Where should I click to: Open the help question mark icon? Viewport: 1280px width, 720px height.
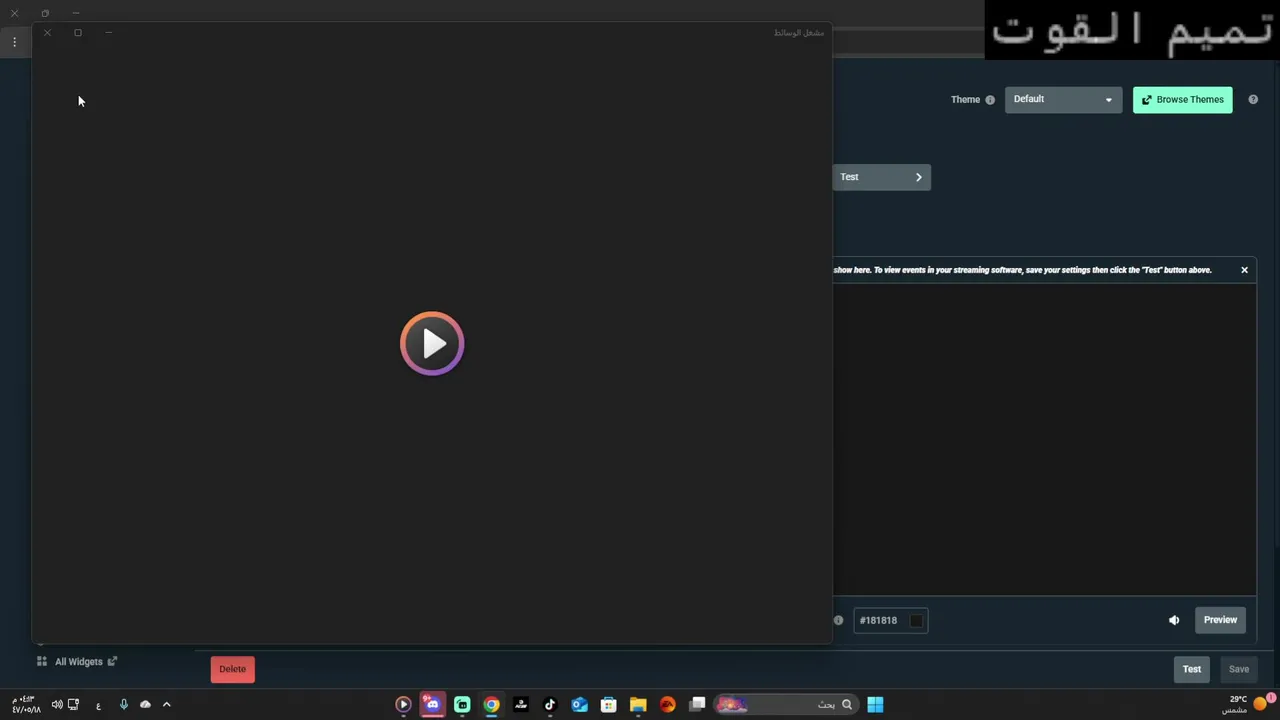pos(1253,99)
